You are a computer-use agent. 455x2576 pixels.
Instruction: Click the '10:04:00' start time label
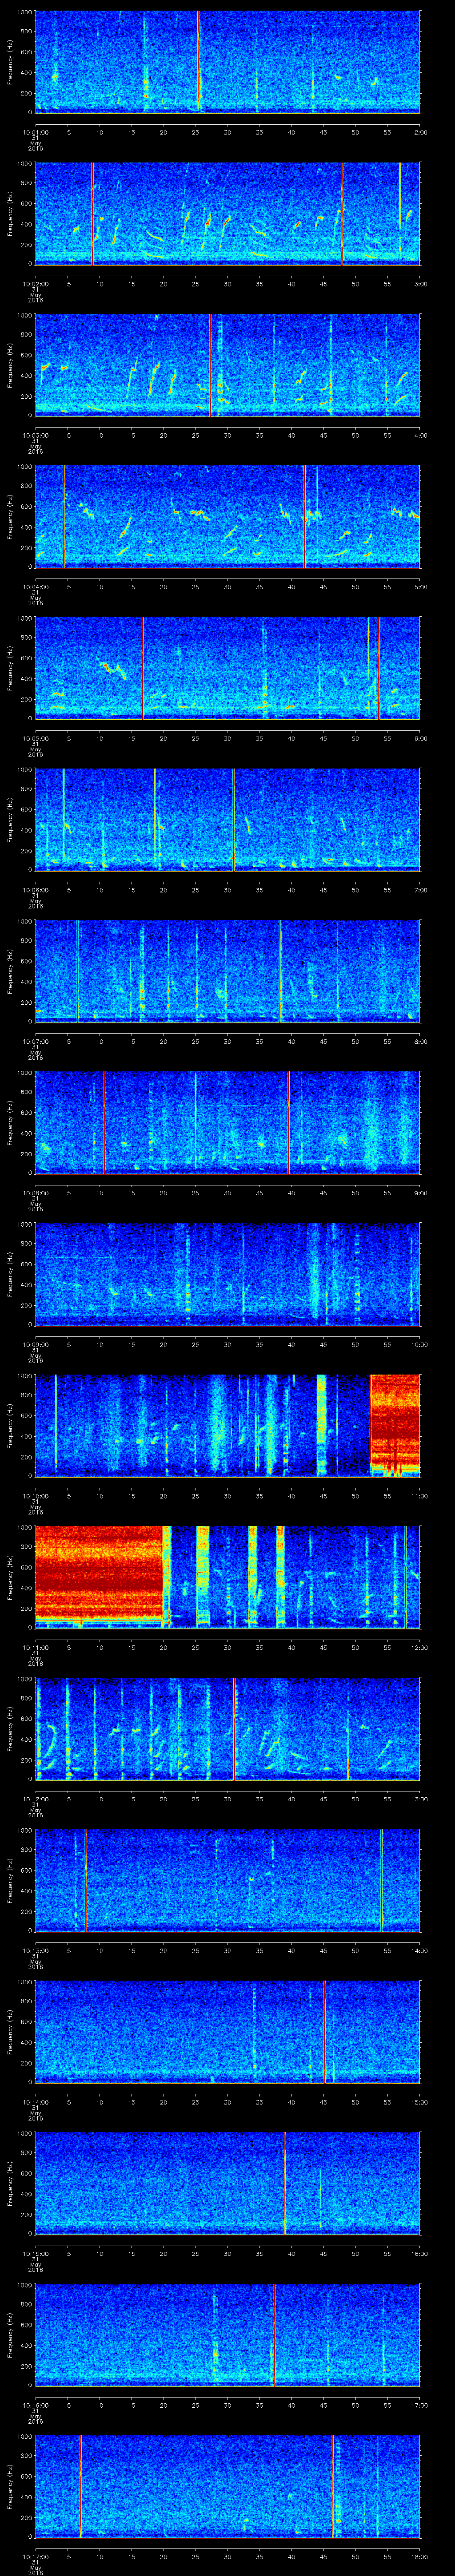[36, 586]
